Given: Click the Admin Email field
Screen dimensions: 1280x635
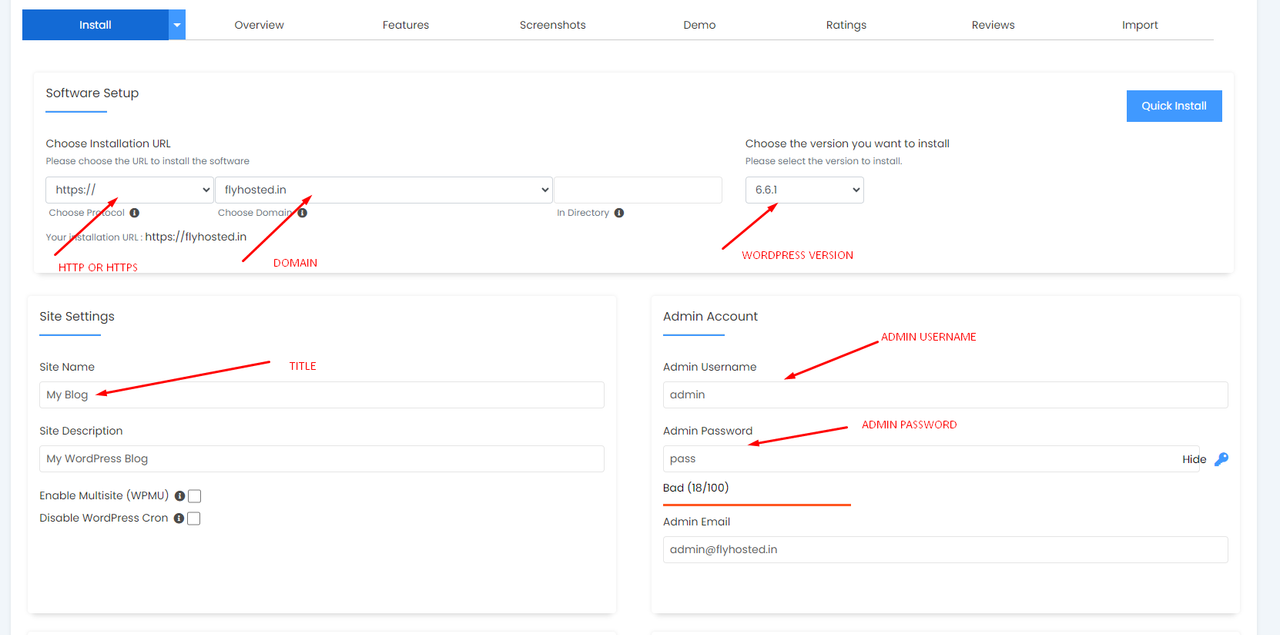Looking at the screenshot, I should (x=945, y=550).
